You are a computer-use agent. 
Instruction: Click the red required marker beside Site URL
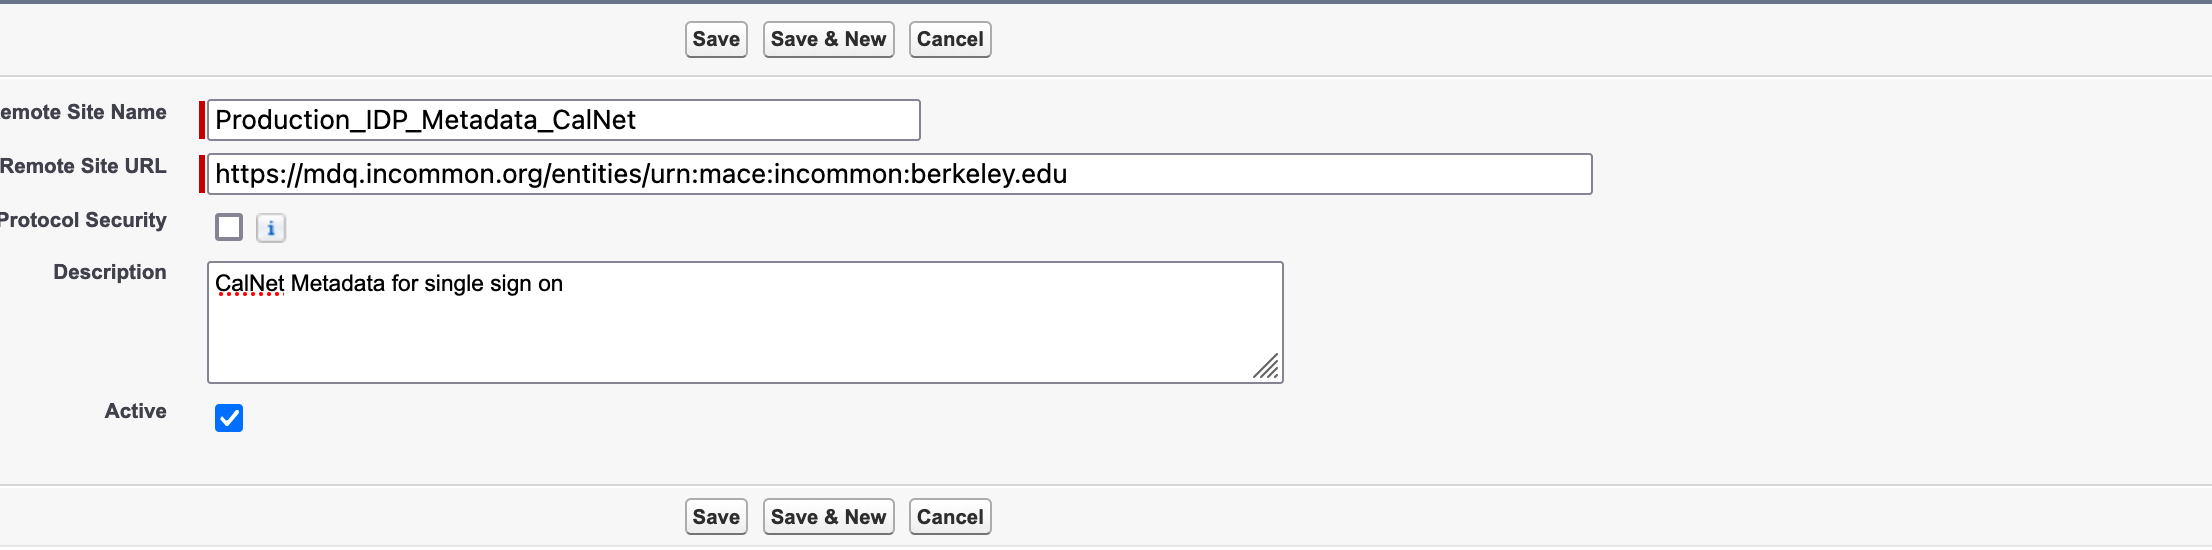tap(202, 174)
